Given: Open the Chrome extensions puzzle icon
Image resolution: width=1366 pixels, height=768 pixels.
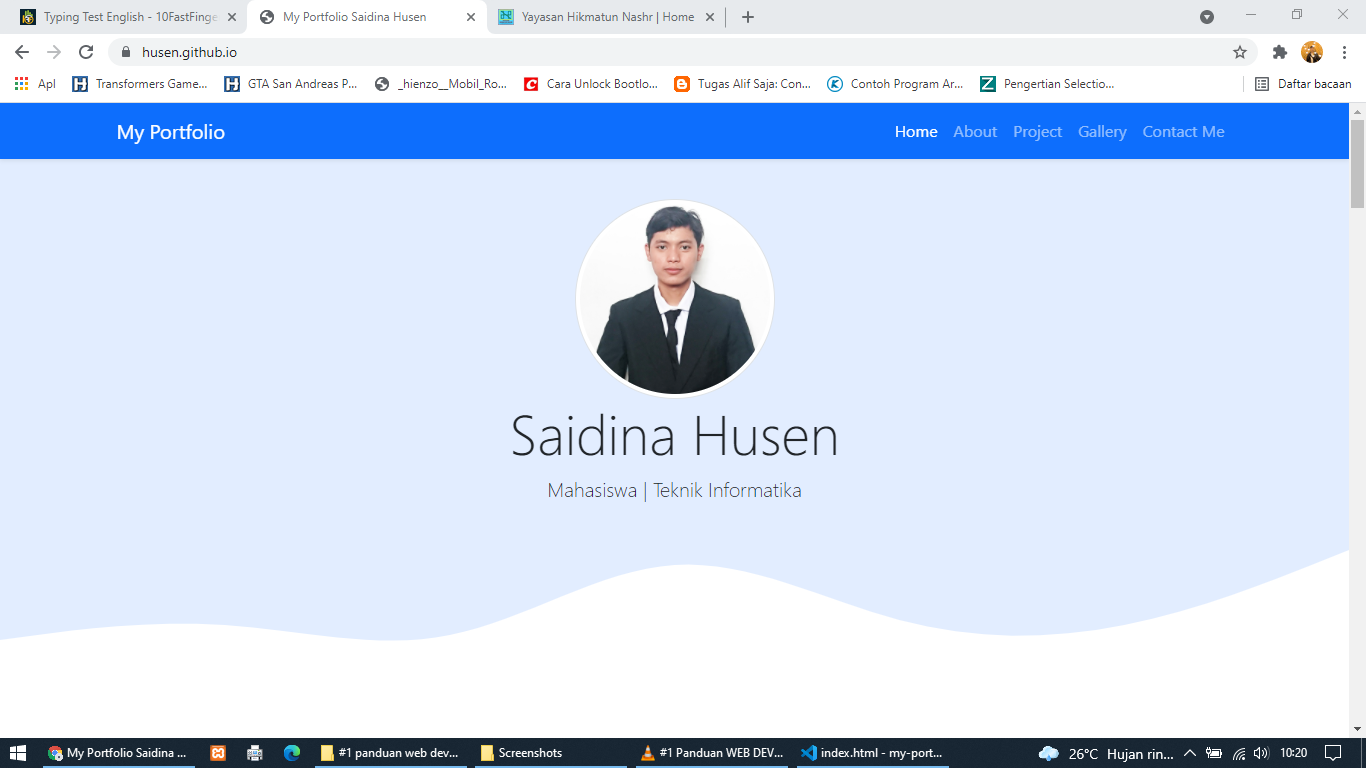Looking at the screenshot, I should (x=1279, y=52).
